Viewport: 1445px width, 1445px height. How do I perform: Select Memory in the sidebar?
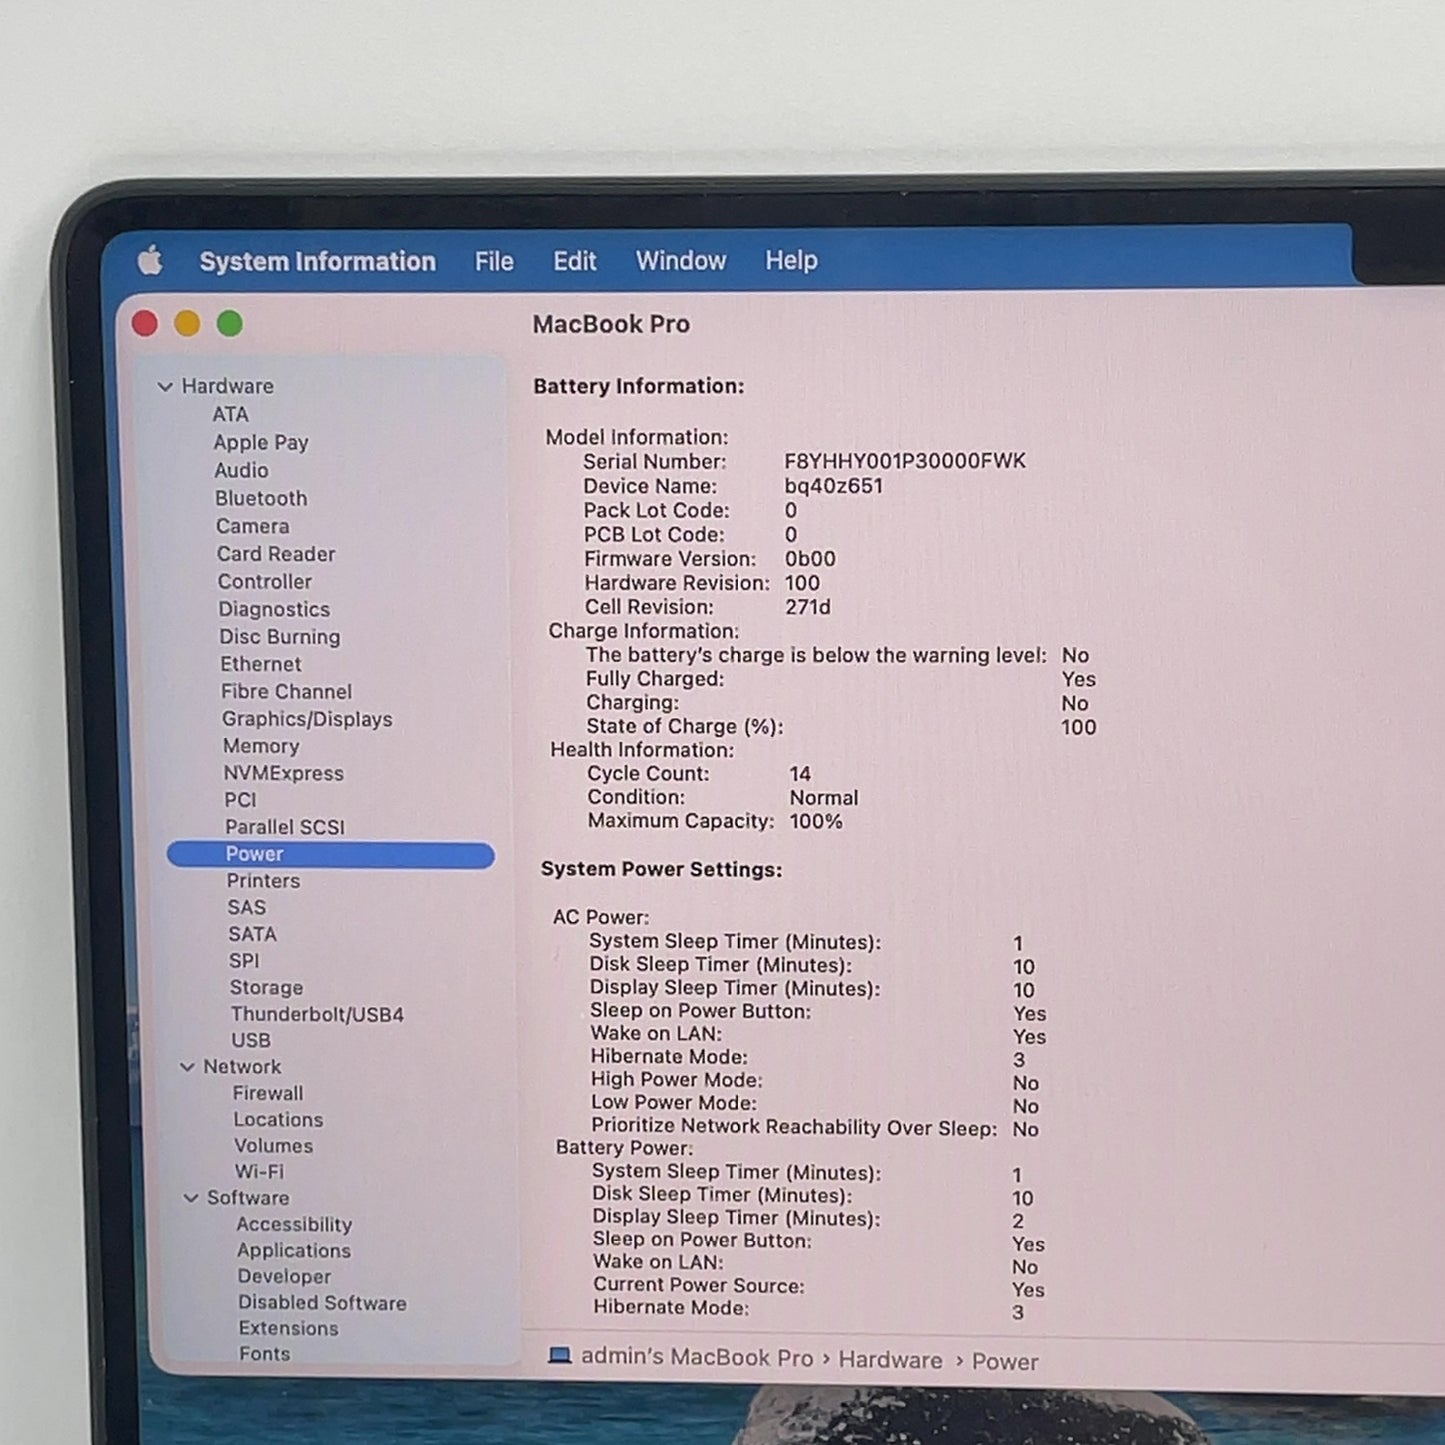click(x=261, y=746)
